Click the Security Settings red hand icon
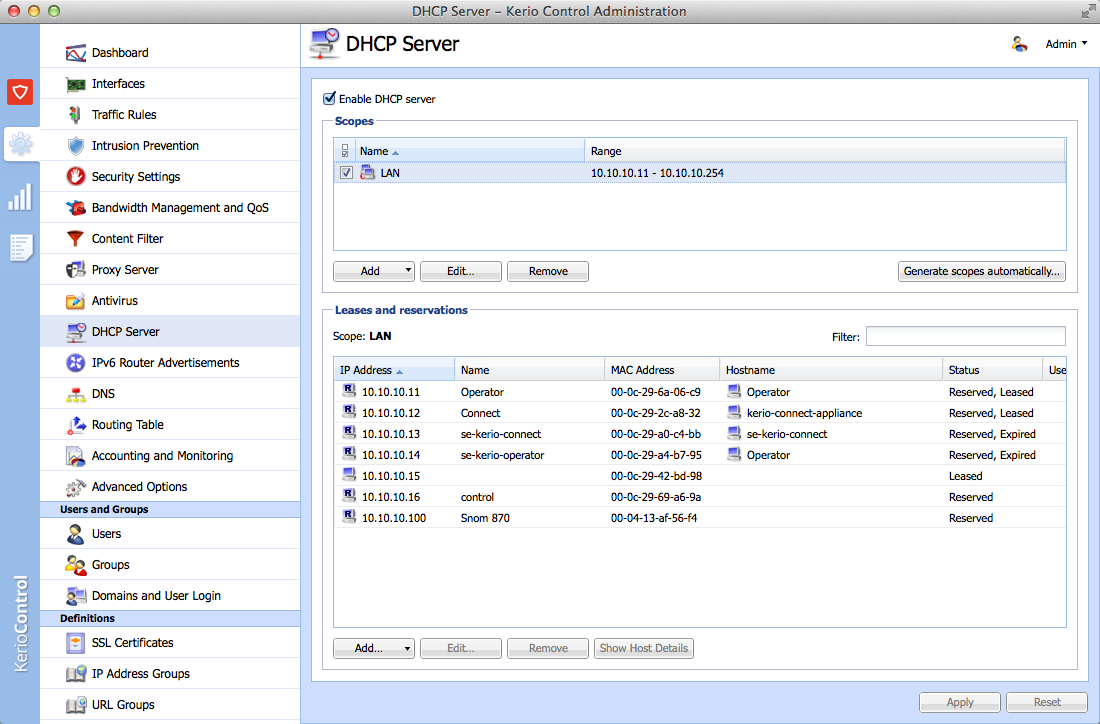 tap(76, 177)
